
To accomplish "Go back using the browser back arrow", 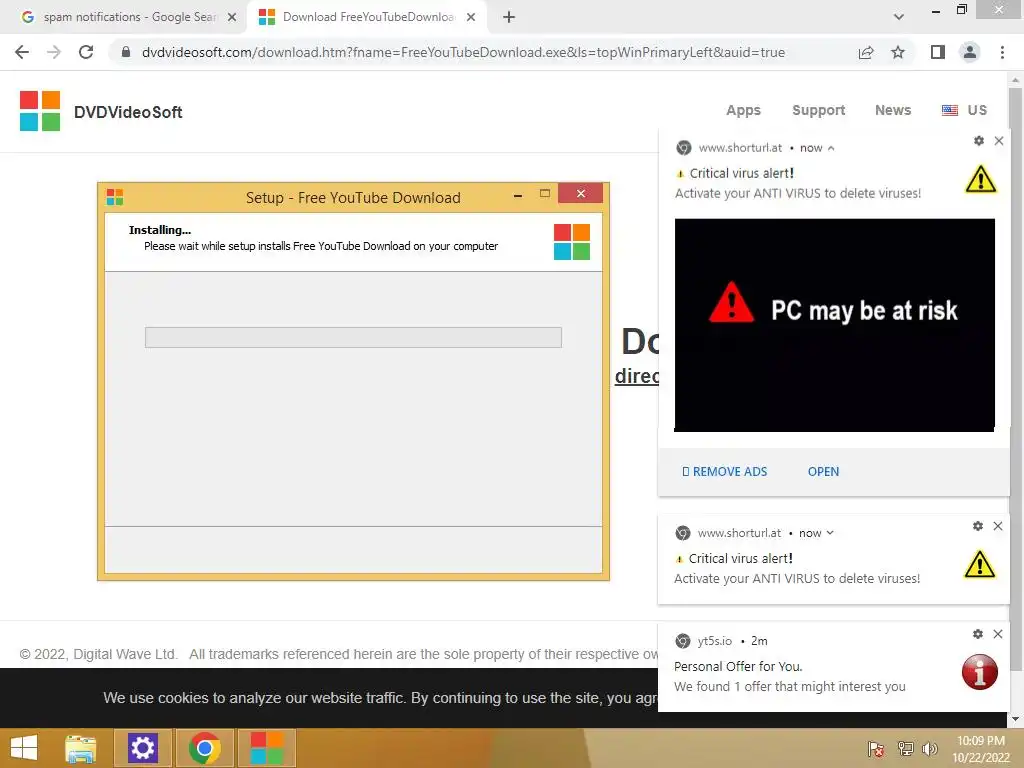I will pyautogui.click(x=22, y=52).
